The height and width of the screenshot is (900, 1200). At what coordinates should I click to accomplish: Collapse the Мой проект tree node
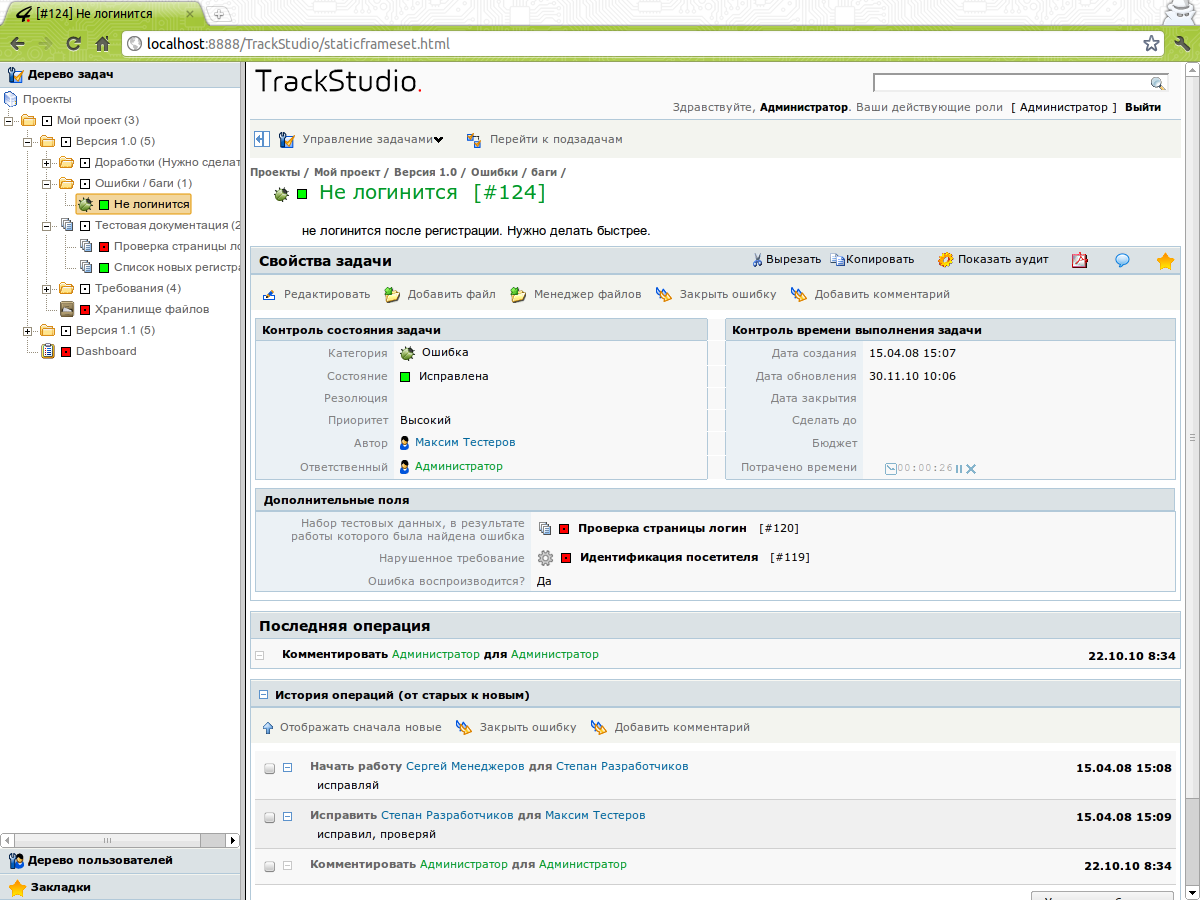pos(9,120)
